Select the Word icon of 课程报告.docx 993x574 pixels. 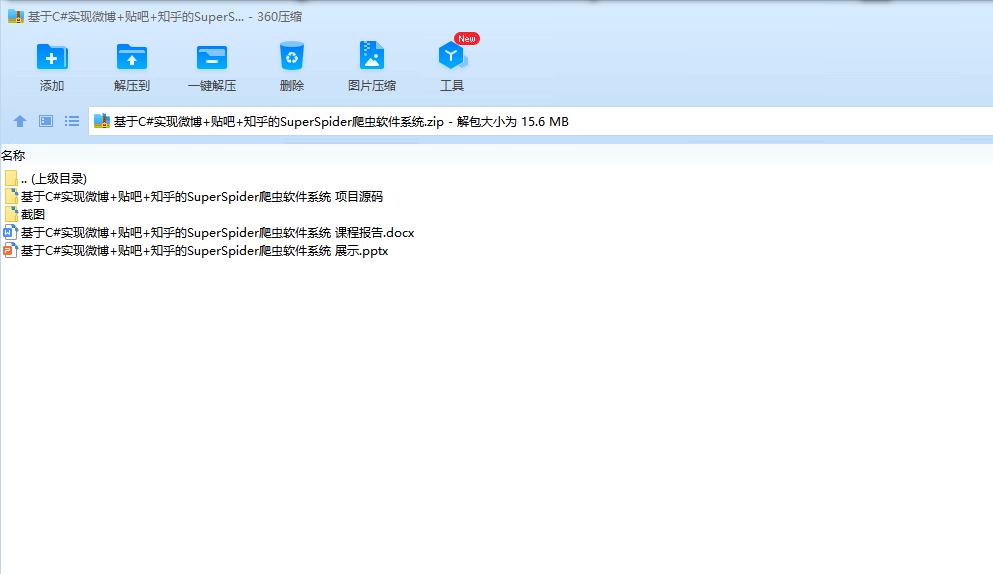coord(10,233)
